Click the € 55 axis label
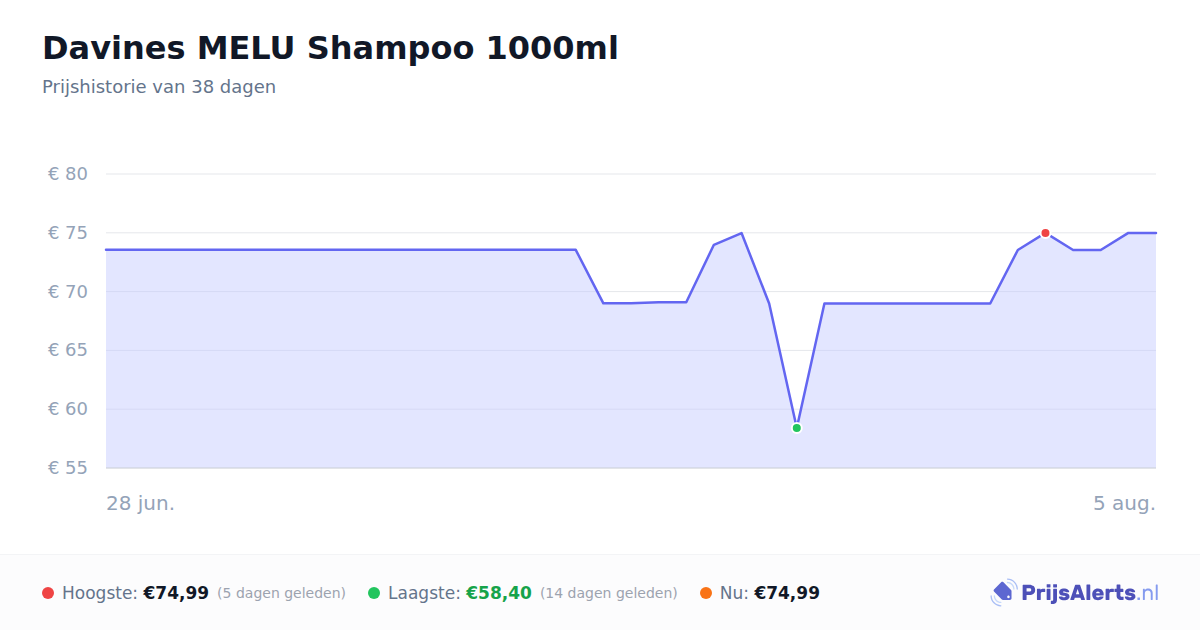 (x=68, y=468)
